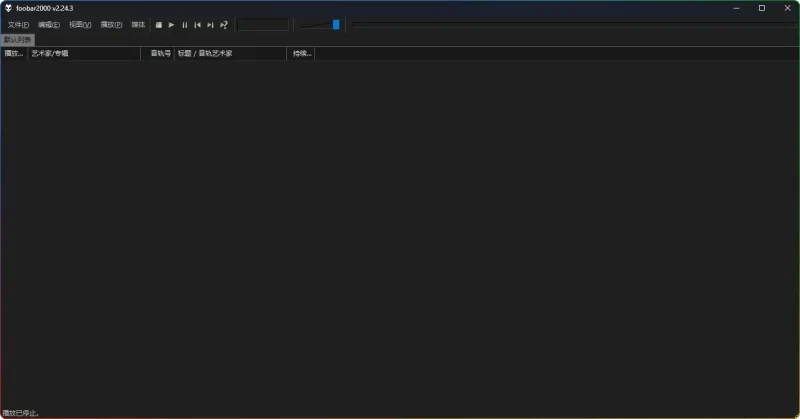Open the 媒体 Library menu
Image resolution: width=800 pixels, height=419 pixels.
click(x=138, y=24)
